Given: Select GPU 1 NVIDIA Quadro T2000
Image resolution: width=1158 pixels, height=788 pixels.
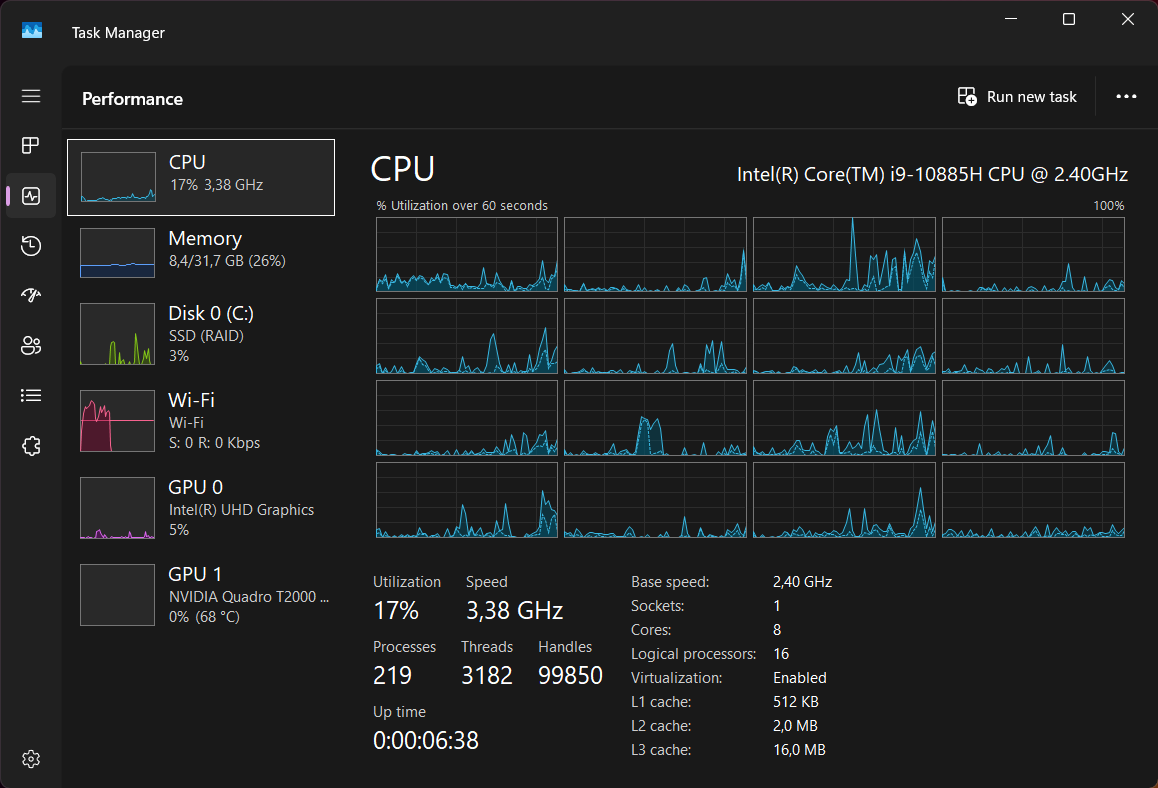Looking at the screenshot, I should 201,595.
